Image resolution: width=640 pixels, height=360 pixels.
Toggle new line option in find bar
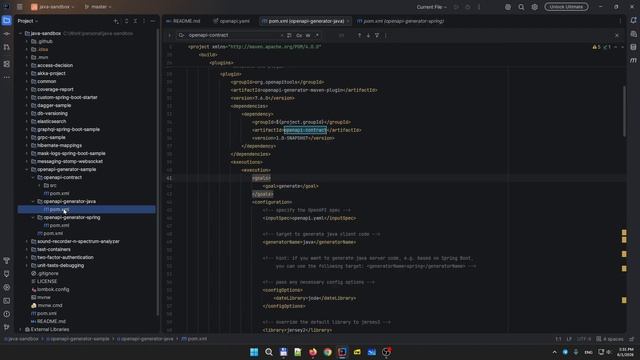tap(289, 36)
